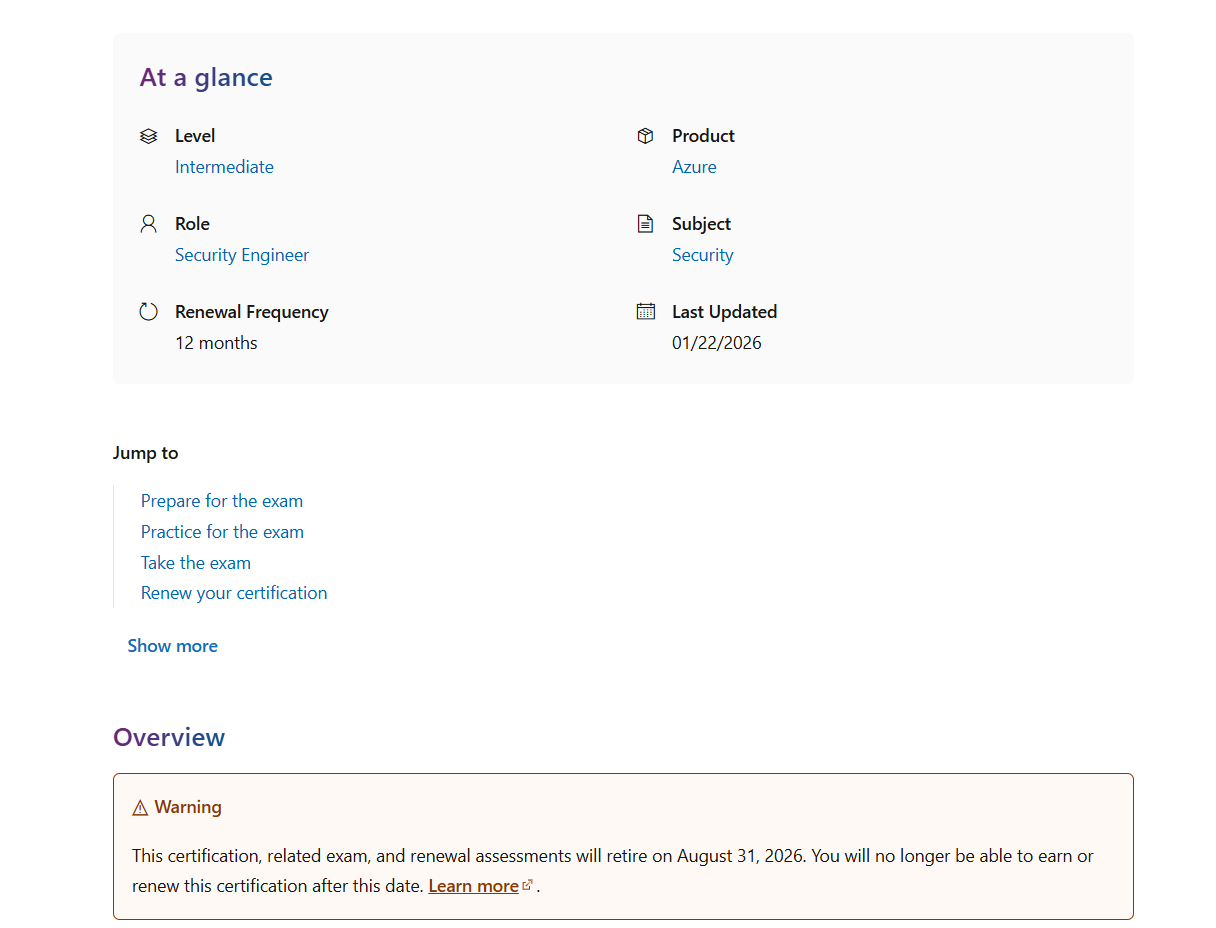Jump to Renew your certification
Screen dimensions: 1216x928
coord(234,593)
